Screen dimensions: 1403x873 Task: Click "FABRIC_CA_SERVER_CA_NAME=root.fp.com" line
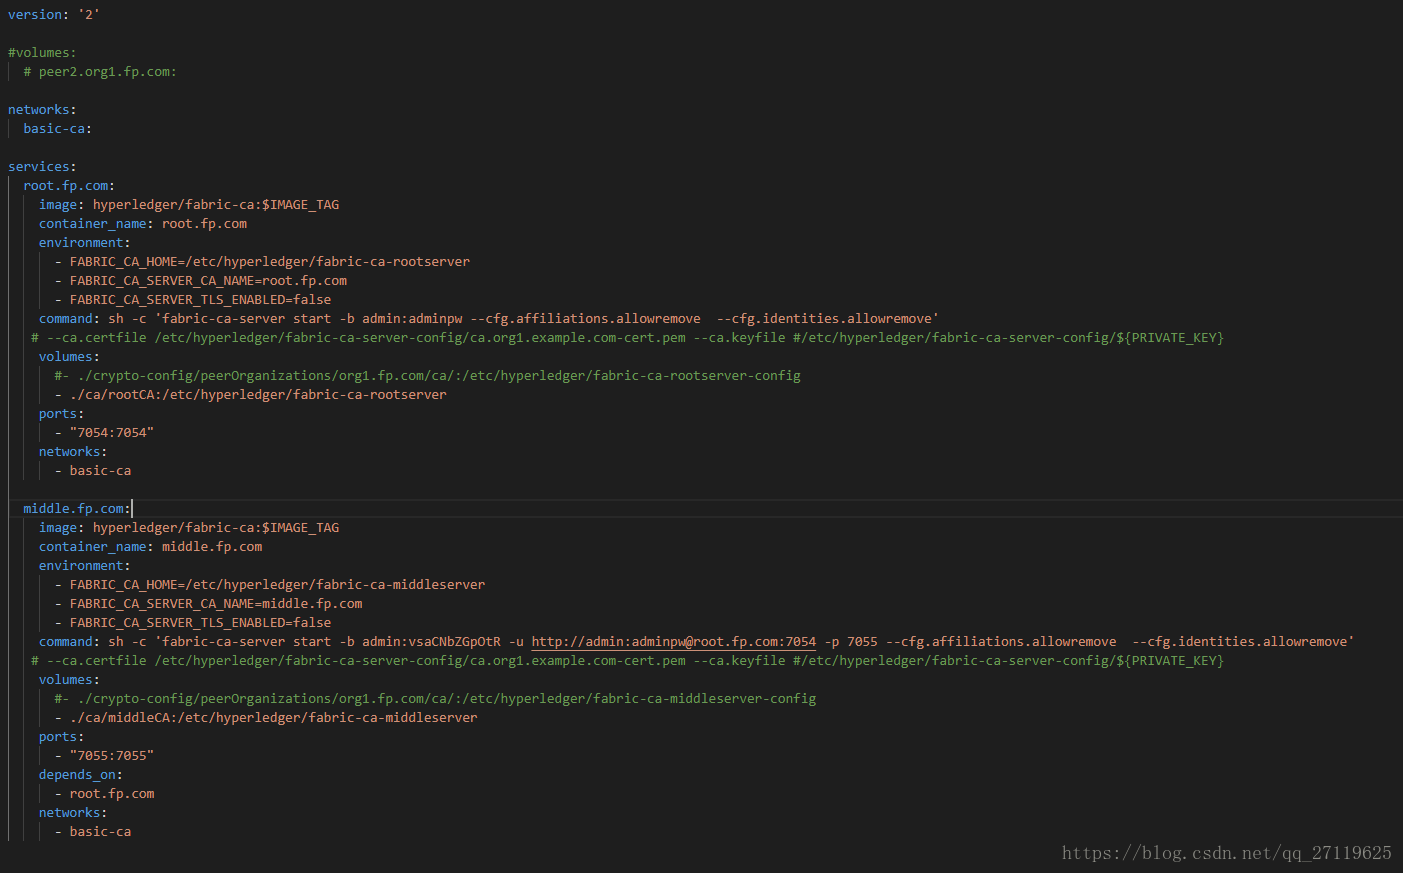[x=208, y=280]
